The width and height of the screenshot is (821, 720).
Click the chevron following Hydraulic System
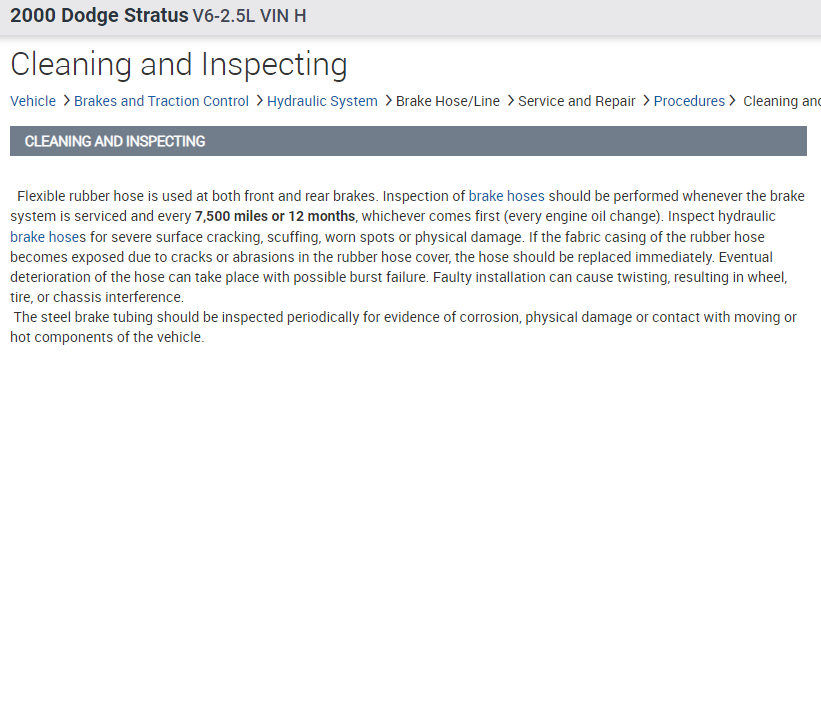click(388, 100)
